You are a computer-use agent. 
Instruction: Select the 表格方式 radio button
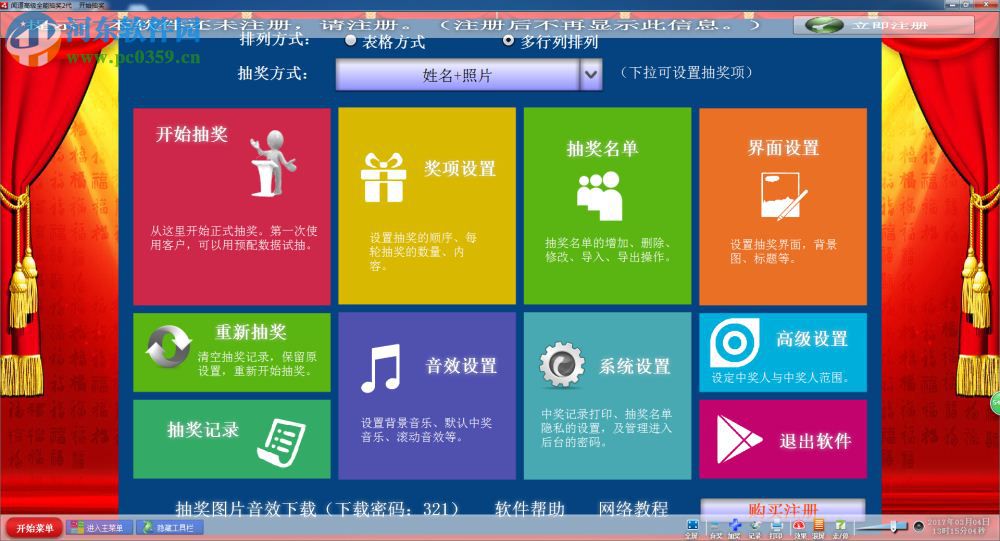pyautogui.click(x=350, y=41)
